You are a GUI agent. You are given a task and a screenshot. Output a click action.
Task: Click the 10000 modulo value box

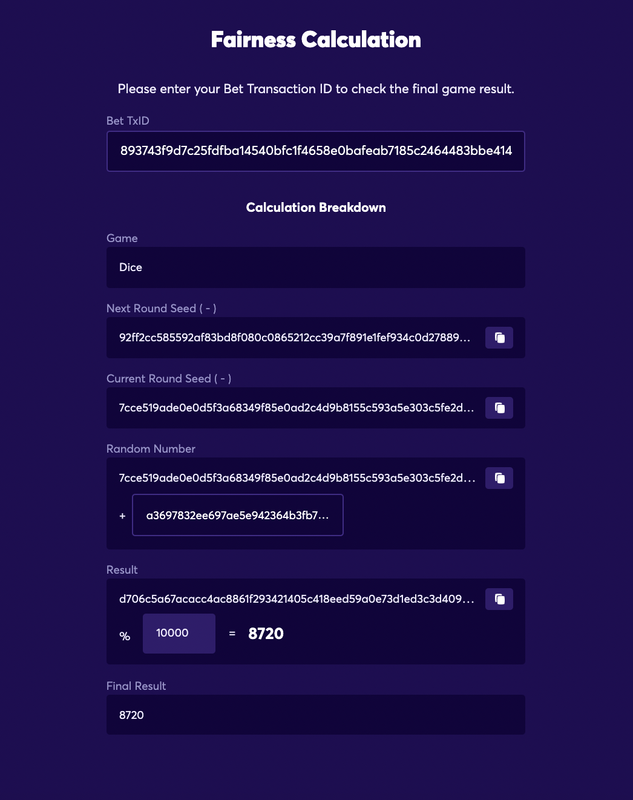pyautogui.click(x=179, y=633)
